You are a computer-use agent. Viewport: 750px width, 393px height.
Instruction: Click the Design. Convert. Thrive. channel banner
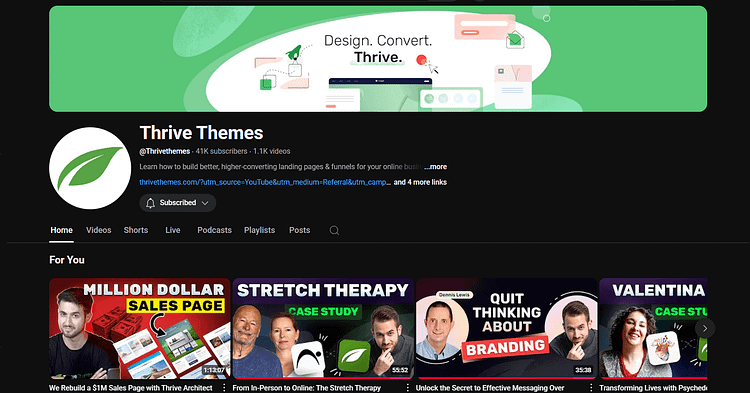tap(378, 59)
